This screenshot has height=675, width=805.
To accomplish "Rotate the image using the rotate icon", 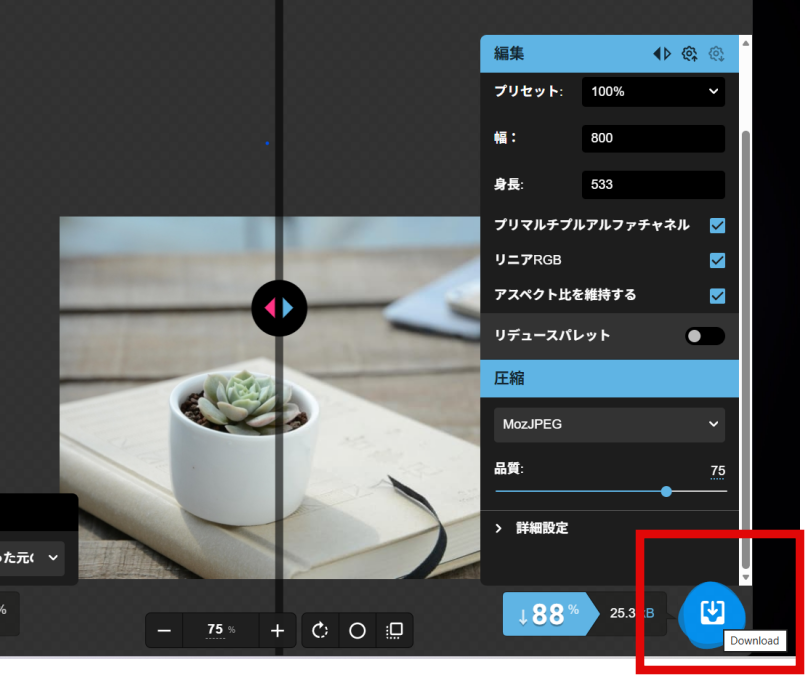I will coord(320,630).
